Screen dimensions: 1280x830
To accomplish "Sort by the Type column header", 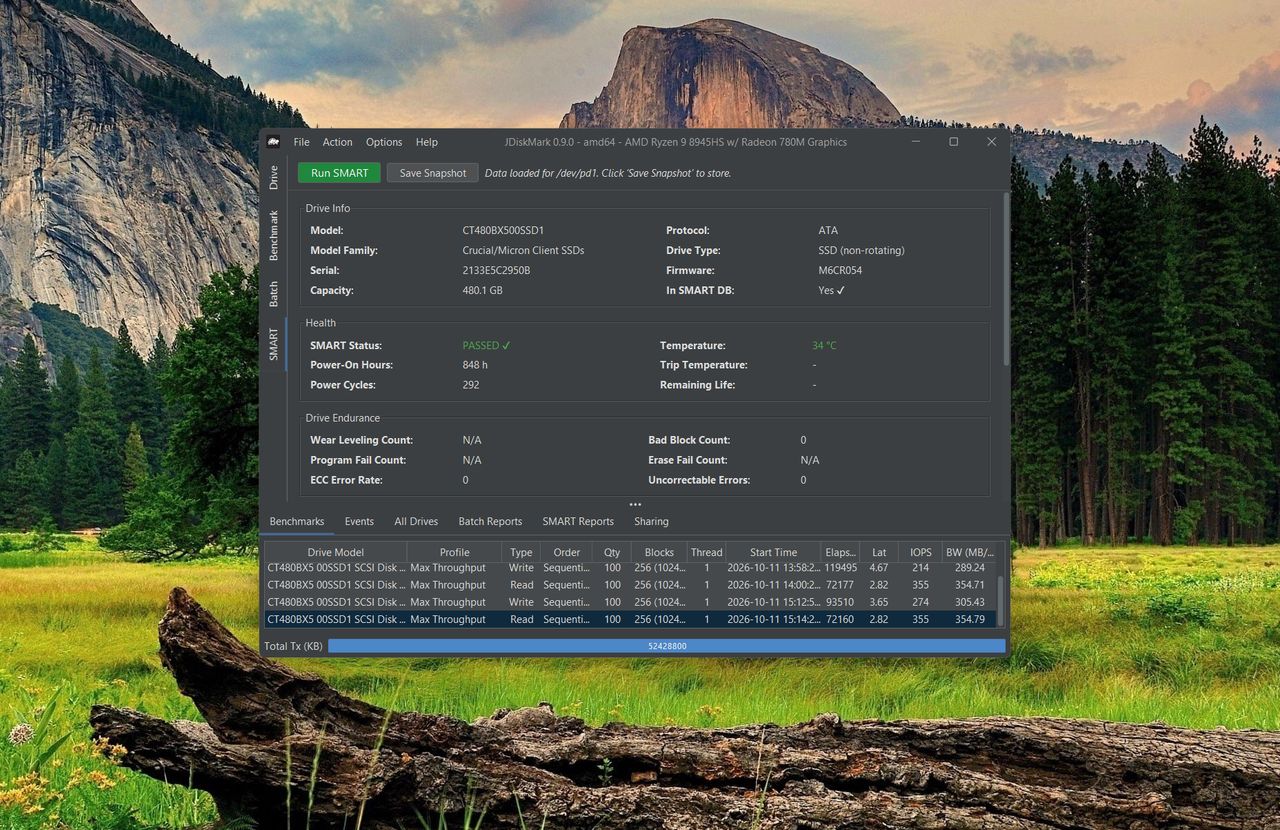I will (x=521, y=552).
